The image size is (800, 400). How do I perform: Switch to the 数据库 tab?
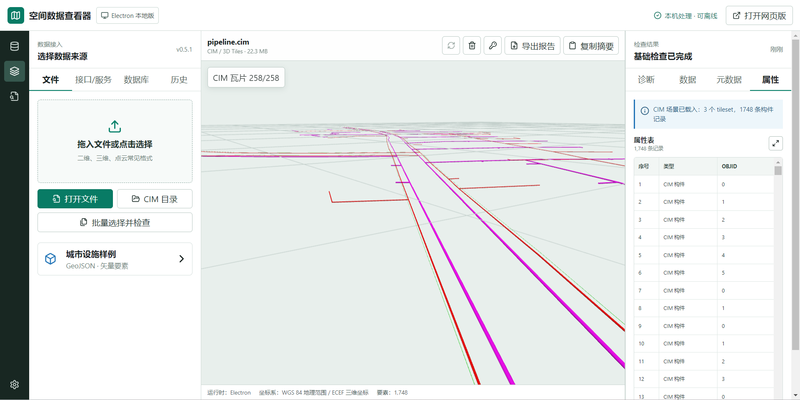point(136,80)
